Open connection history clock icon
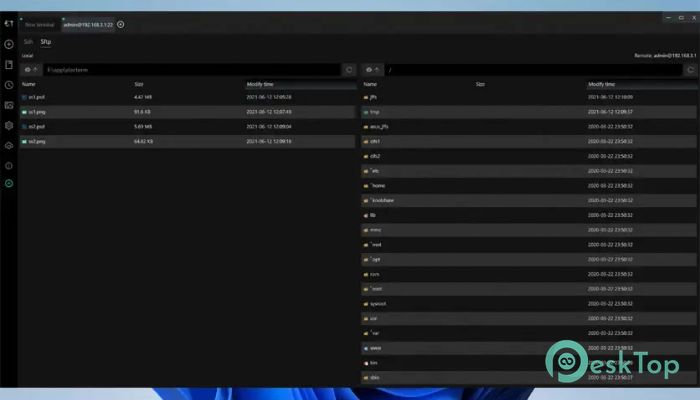Viewport: 700px width, 400px height. (9, 85)
